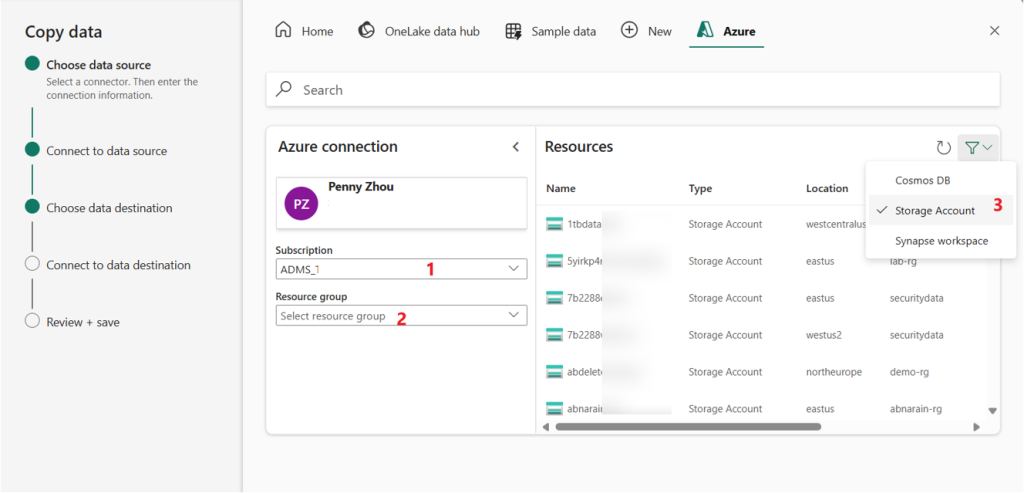
Task: Switch to OneLake data hub tab
Action: [419, 31]
